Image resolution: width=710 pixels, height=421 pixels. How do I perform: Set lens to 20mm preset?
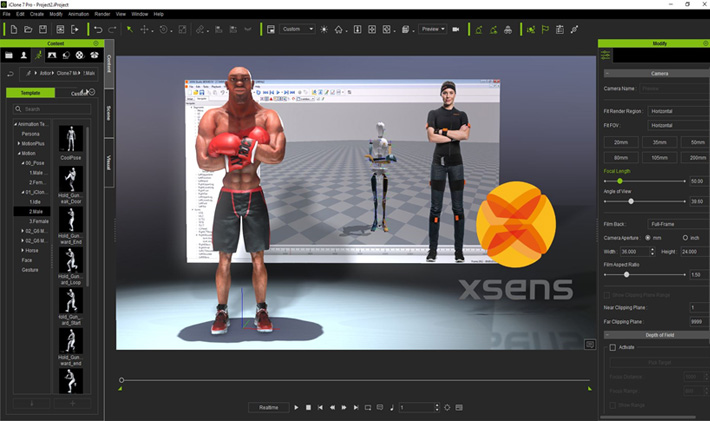click(x=621, y=142)
